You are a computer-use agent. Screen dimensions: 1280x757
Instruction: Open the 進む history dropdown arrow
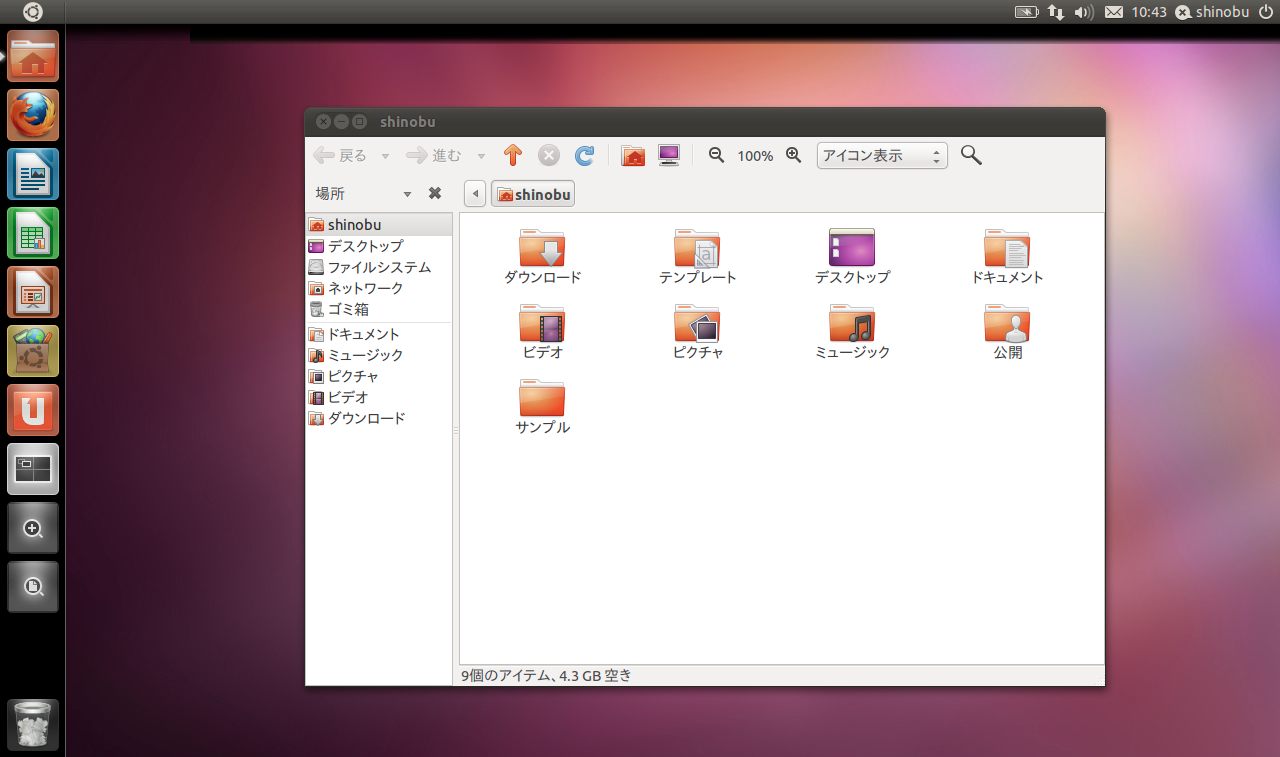[x=481, y=156]
